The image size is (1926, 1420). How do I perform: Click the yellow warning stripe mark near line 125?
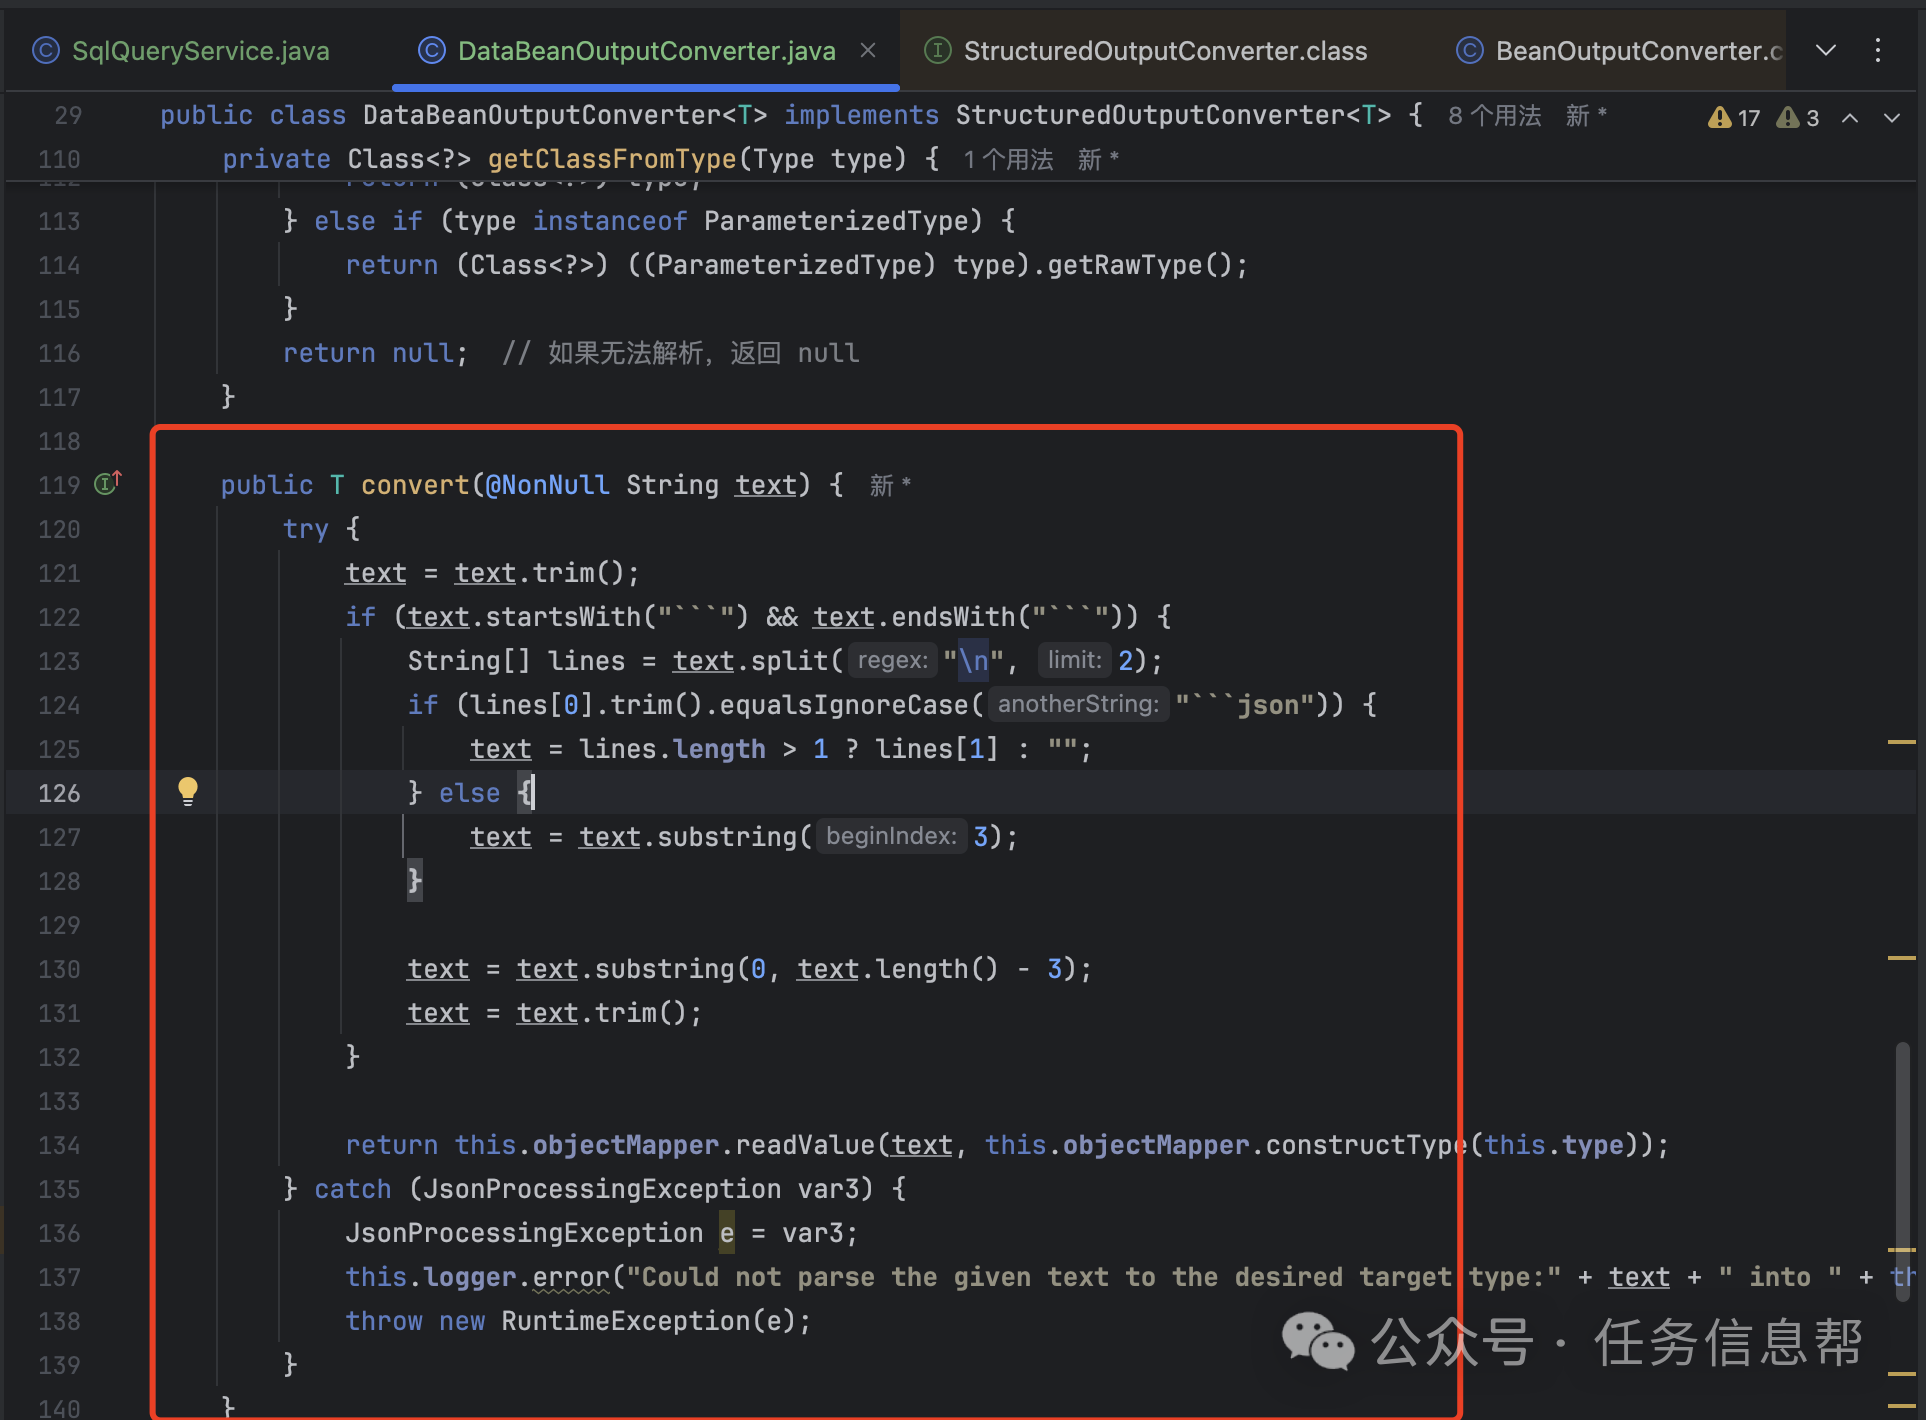[1901, 742]
